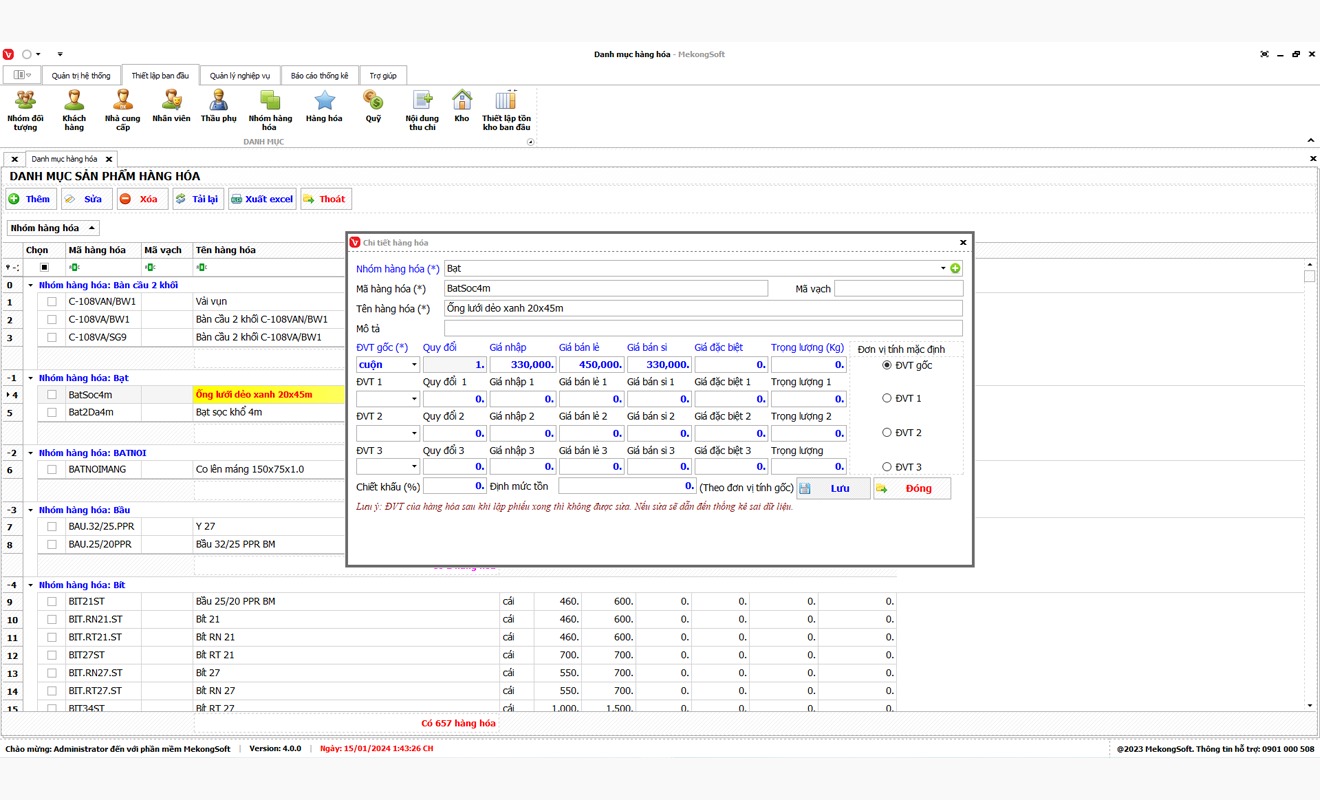Tick checkbox for item C-108VAN/BW1
This screenshot has width=1320, height=800.
pyautogui.click(x=52, y=301)
